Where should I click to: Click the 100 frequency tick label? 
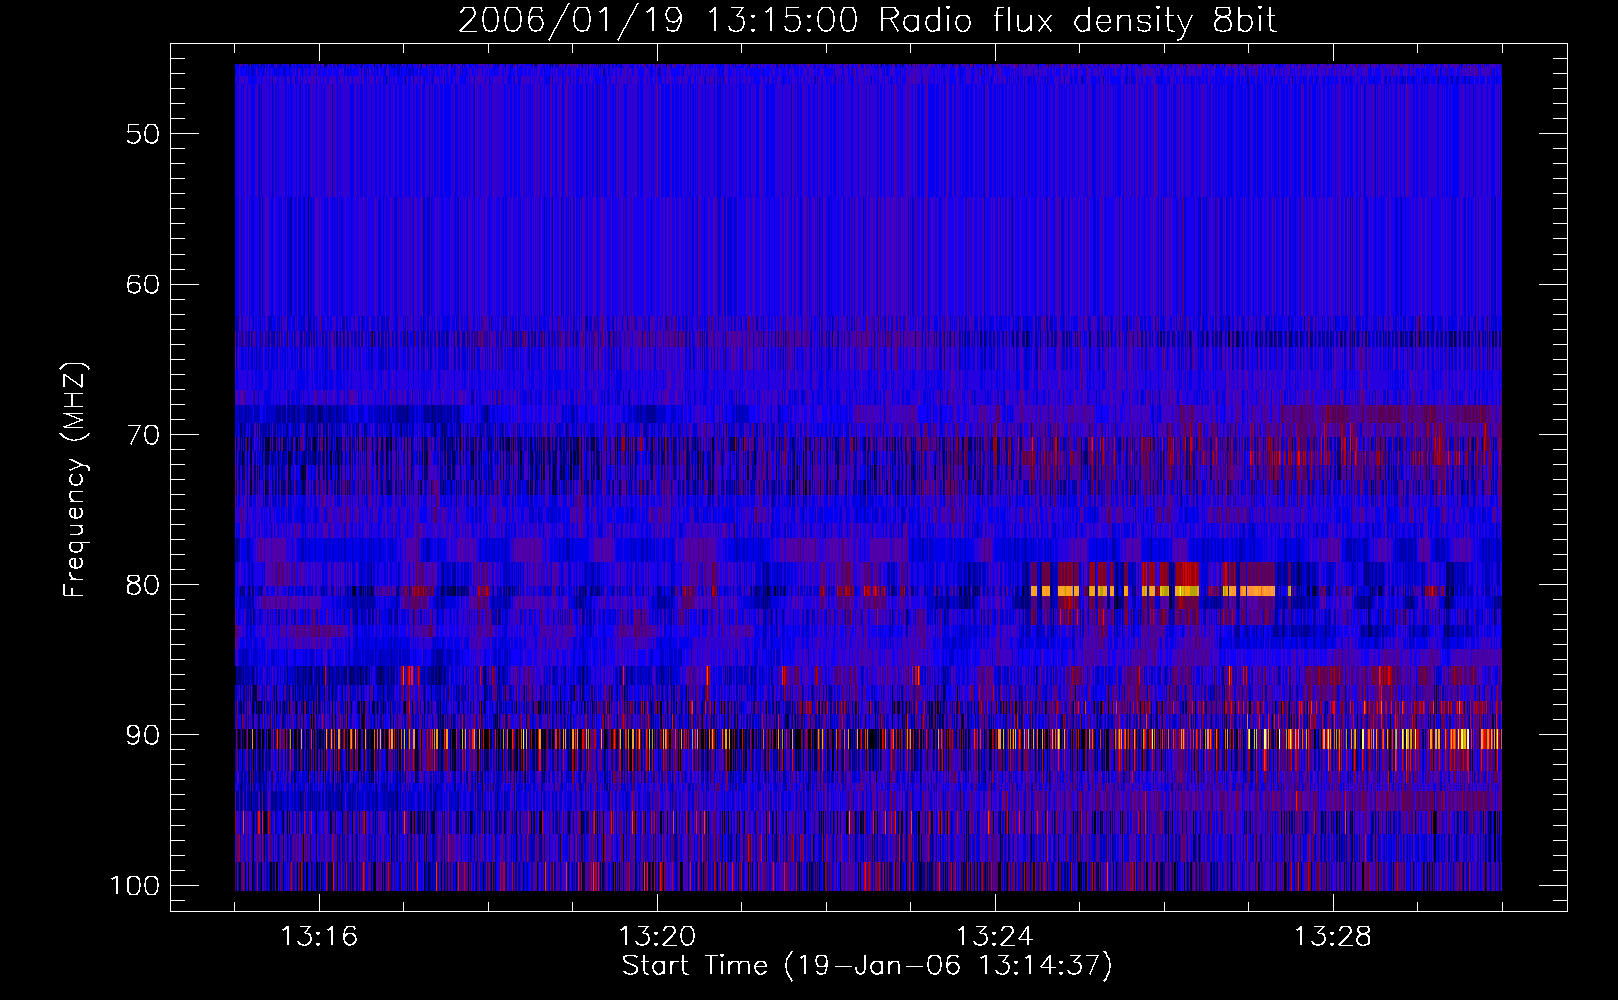(x=134, y=886)
